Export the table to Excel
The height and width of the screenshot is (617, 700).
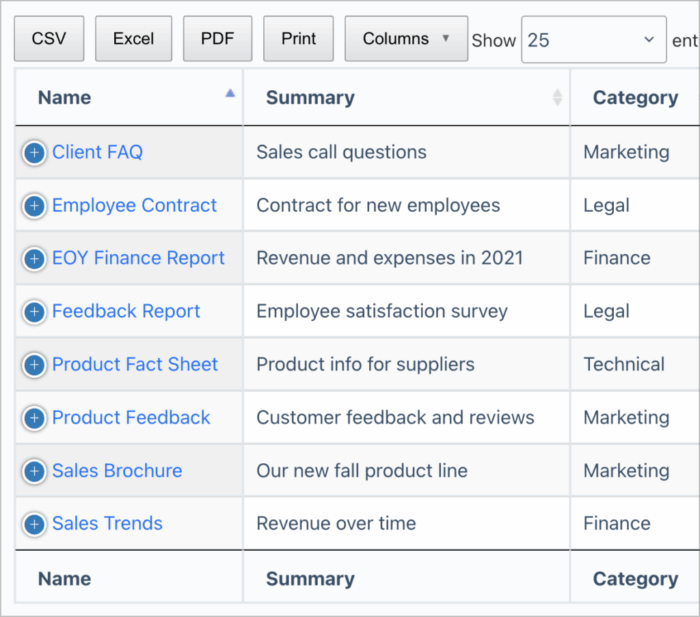[133, 38]
